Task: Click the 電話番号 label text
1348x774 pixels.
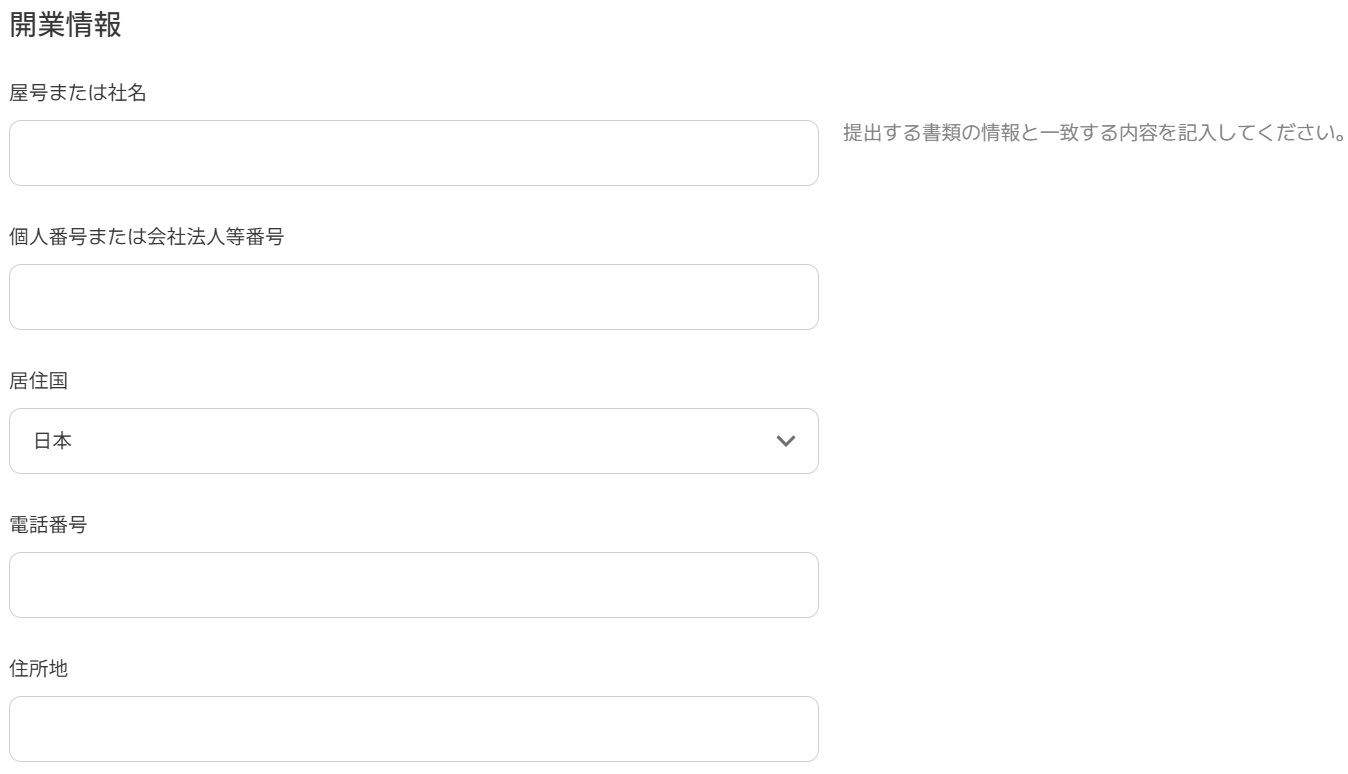Action: tap(47, 526)
